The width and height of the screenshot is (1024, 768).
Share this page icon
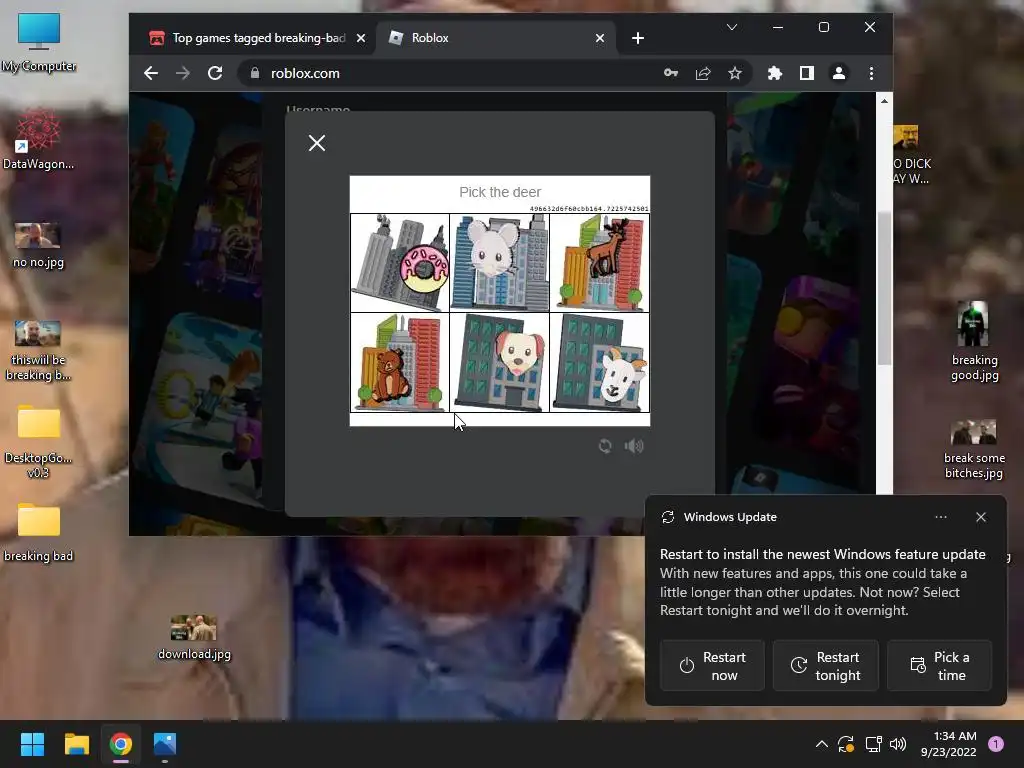[703, 73]
